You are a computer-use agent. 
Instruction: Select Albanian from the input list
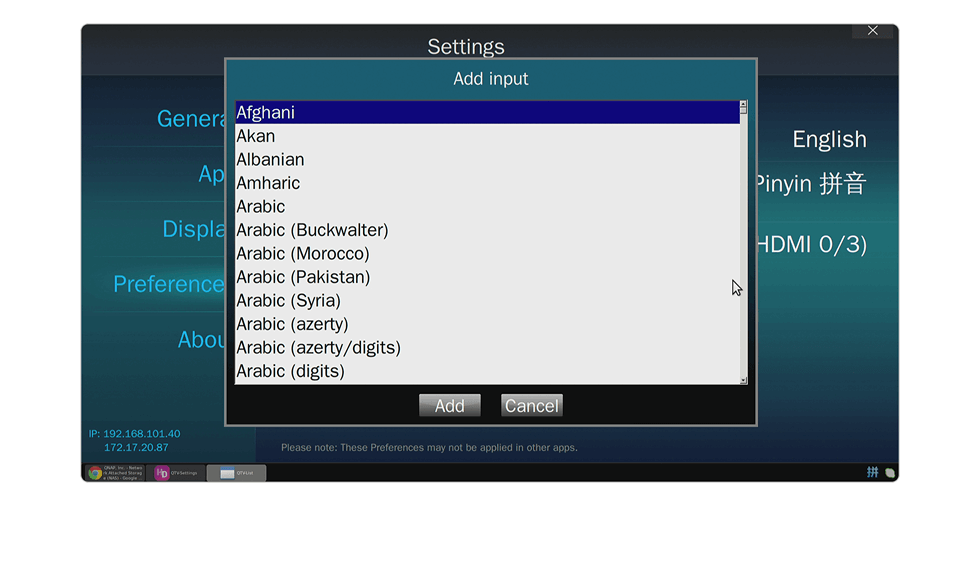270,159
